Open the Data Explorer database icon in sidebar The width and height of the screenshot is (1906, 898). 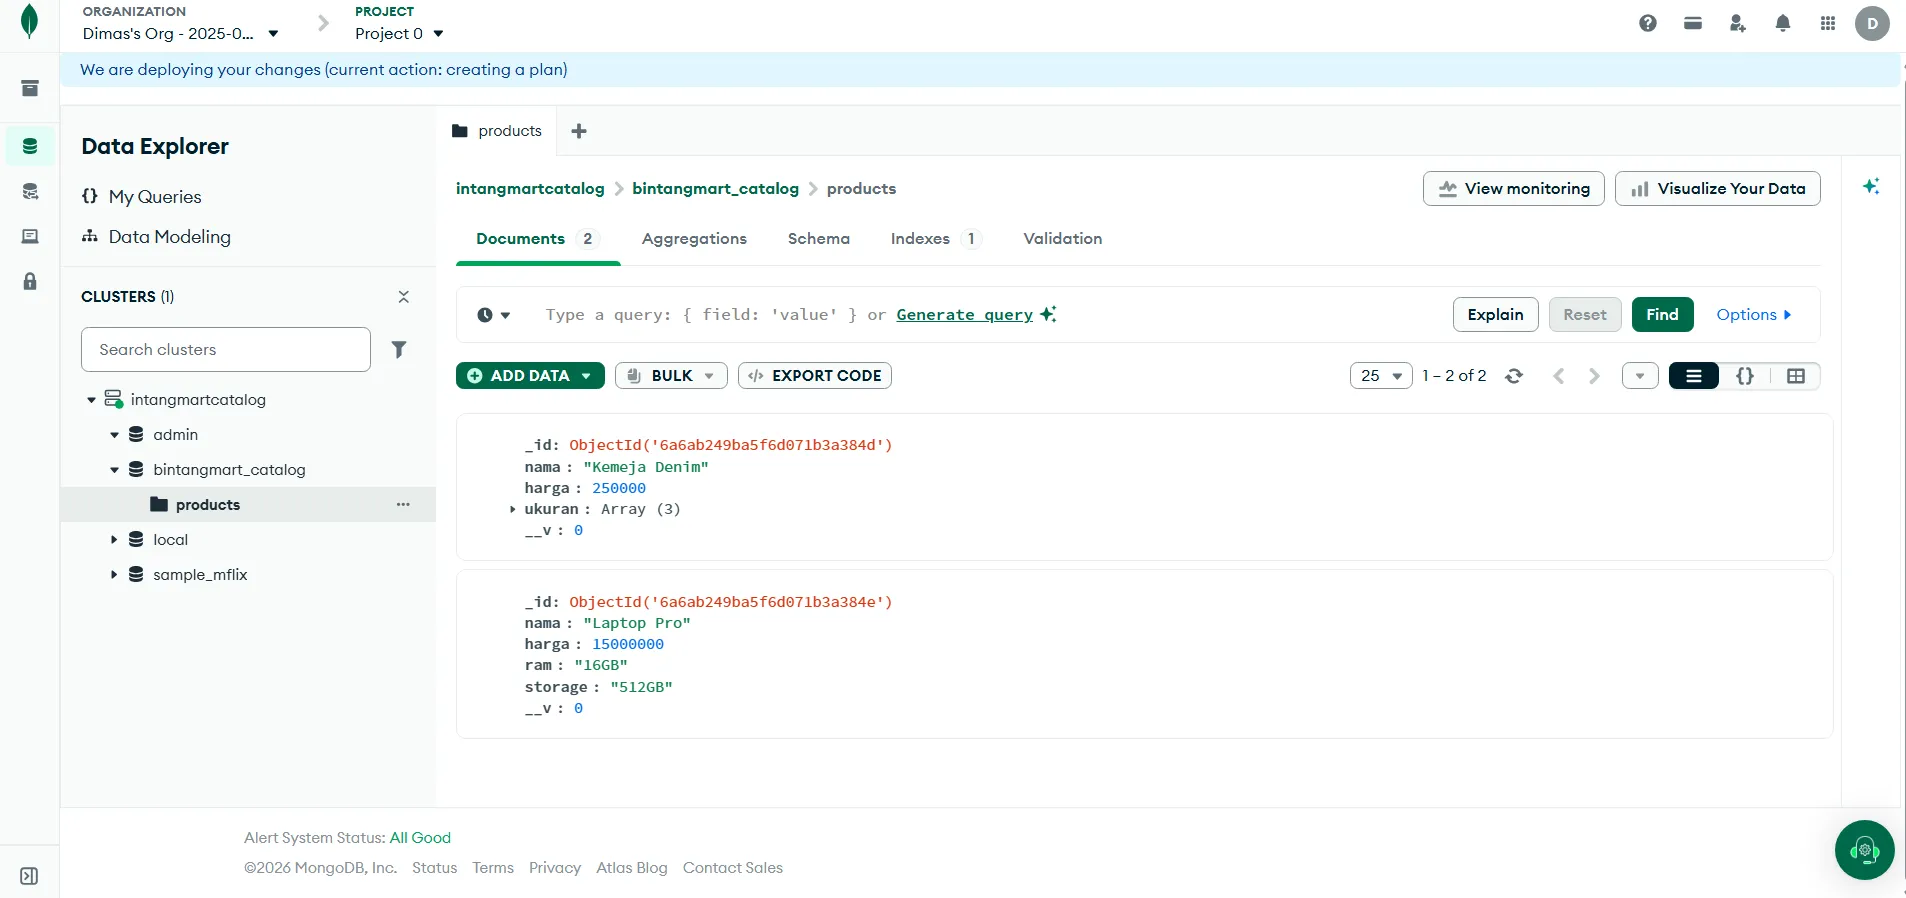[30, 146]
